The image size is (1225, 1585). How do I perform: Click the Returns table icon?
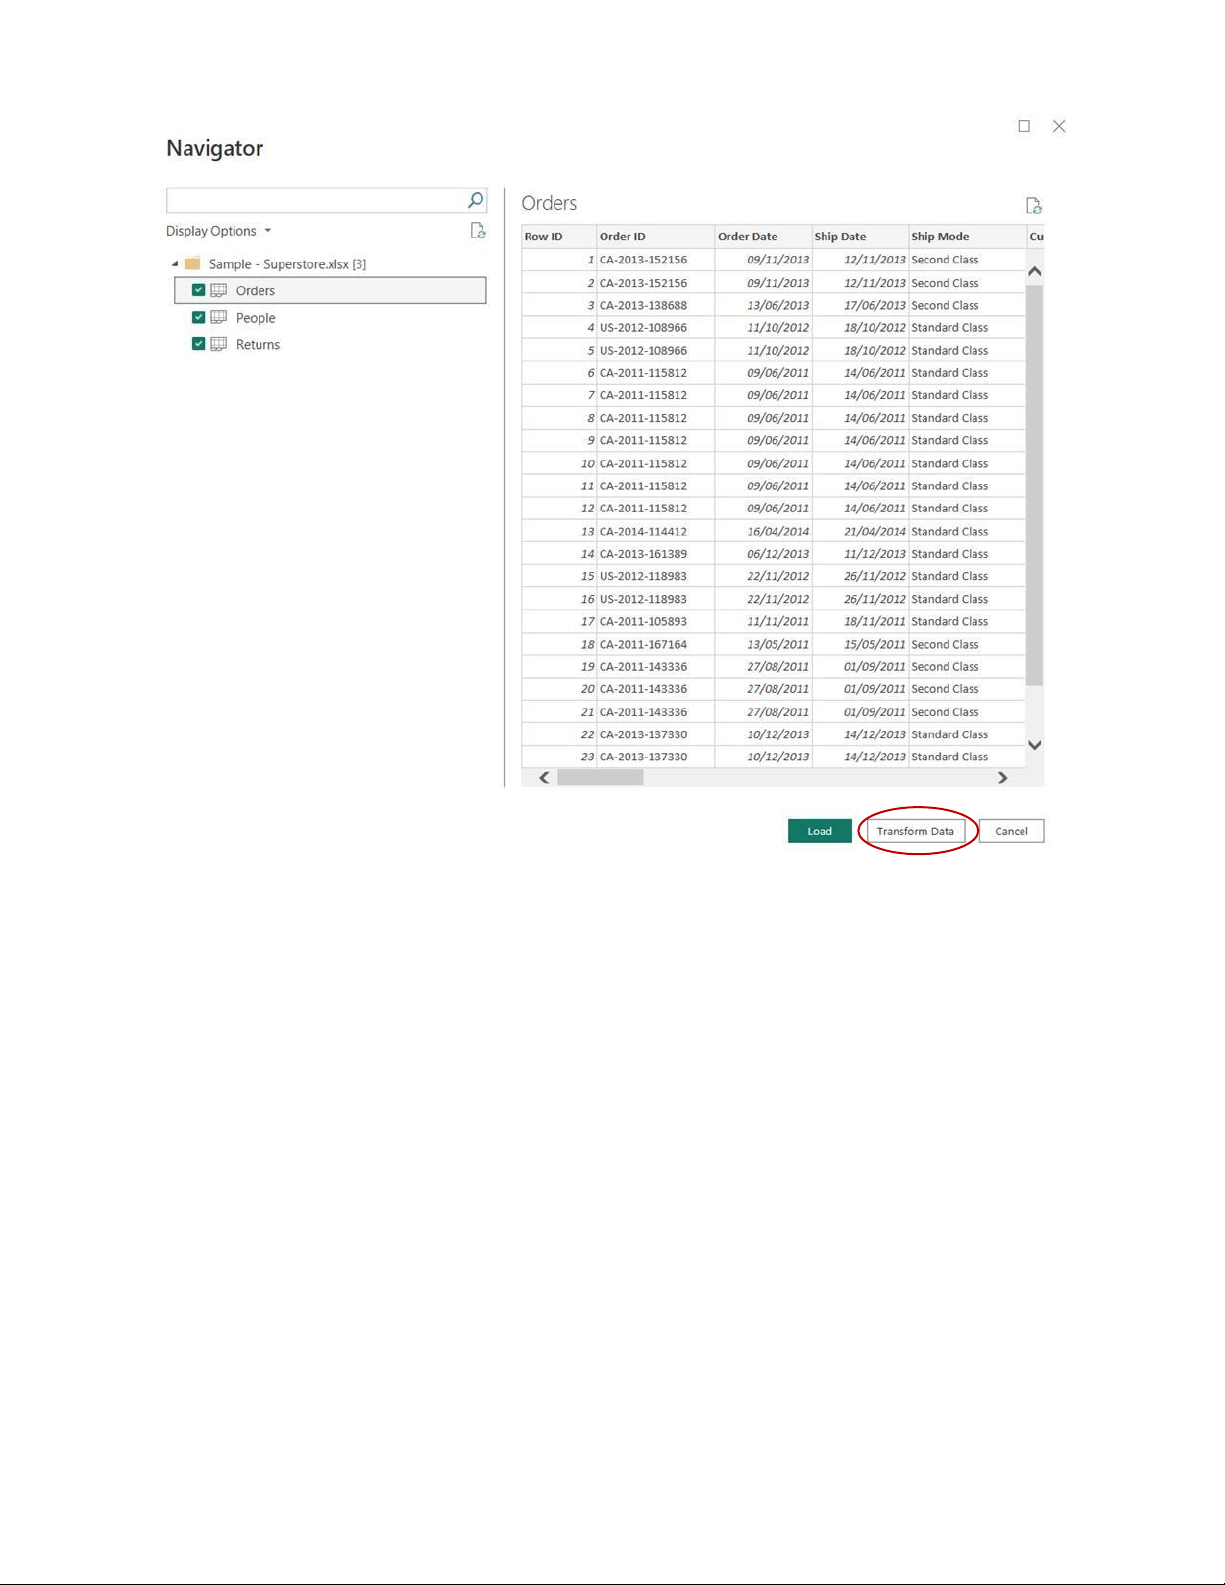click(218, 344)
